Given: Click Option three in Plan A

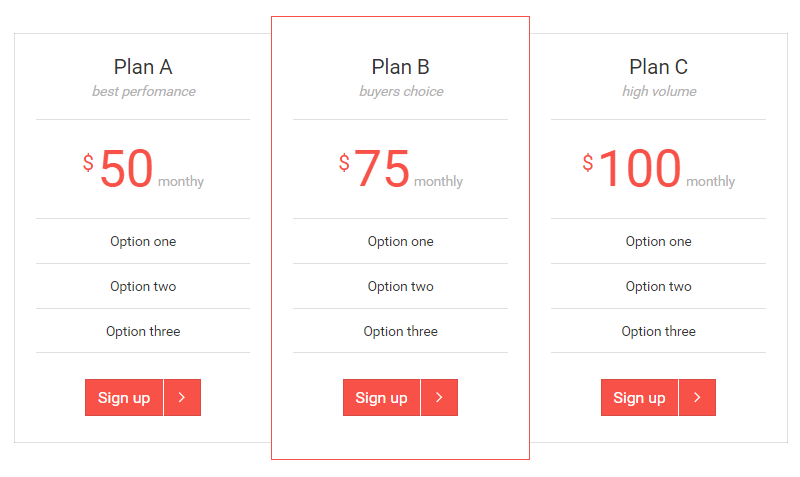Looking at the screenshot, I should pos(143,331).
